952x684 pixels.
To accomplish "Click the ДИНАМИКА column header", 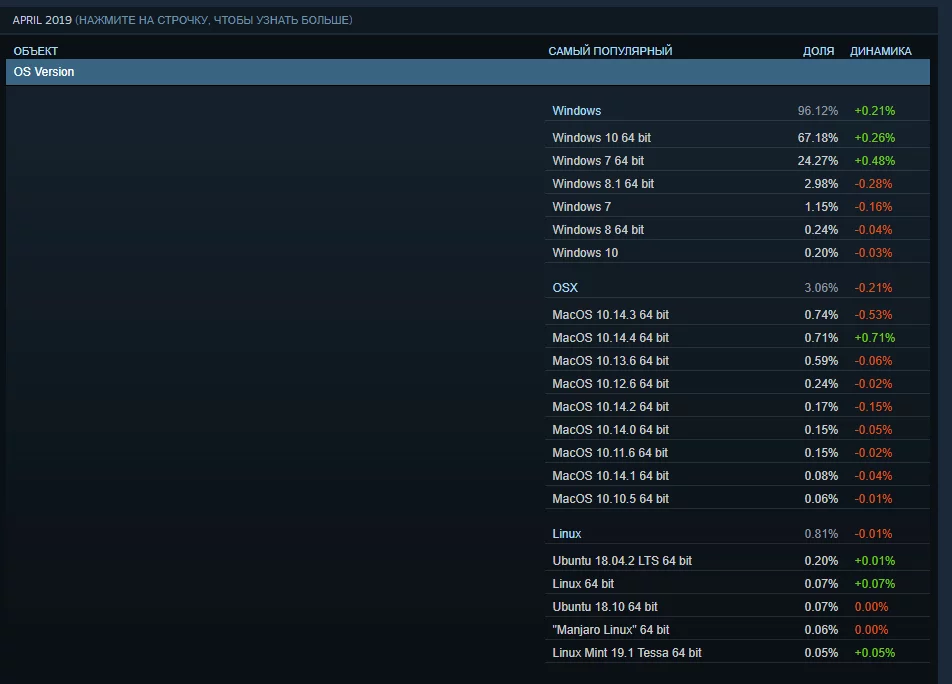I will (880, 51).
